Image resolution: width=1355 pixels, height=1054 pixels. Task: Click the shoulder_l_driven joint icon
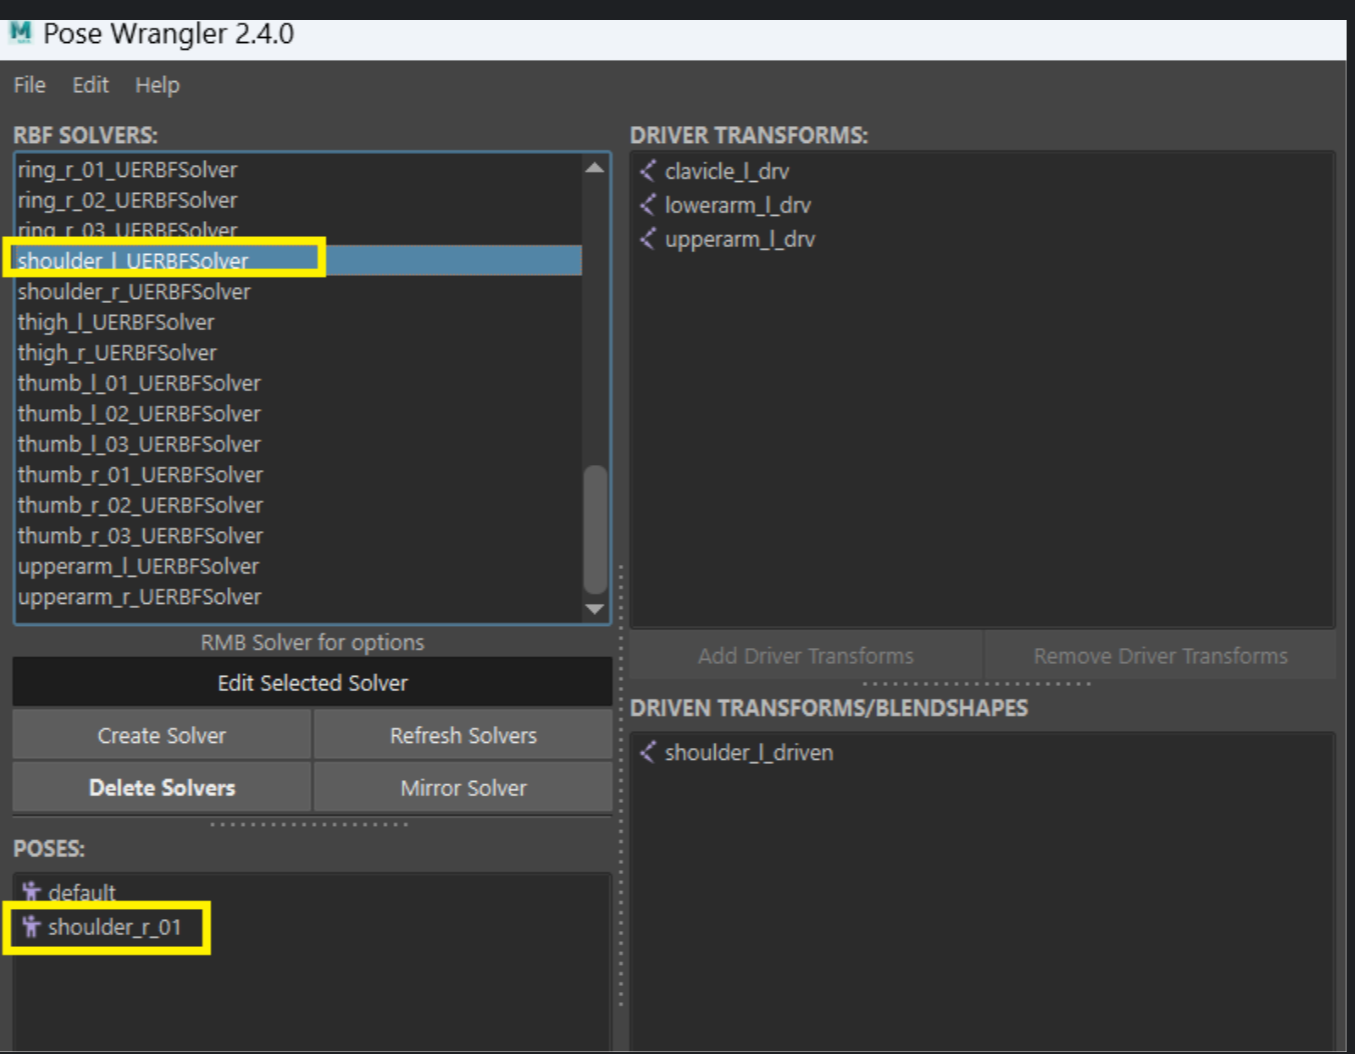[648, 752]
